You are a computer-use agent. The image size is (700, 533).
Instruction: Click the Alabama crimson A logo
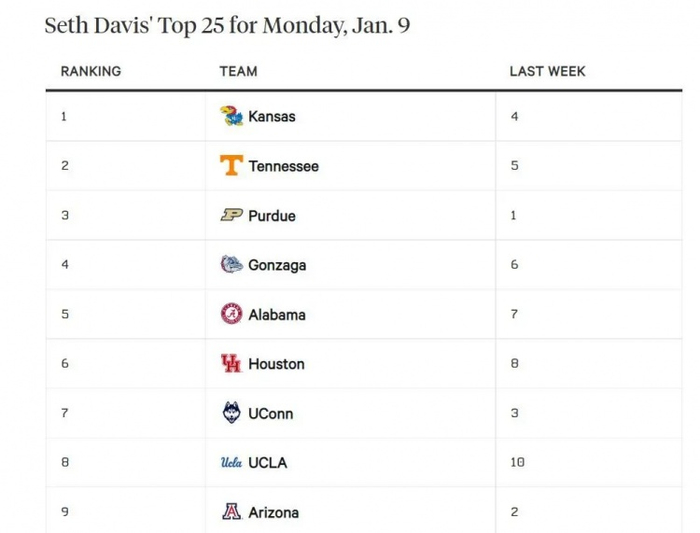coord(231,314)
